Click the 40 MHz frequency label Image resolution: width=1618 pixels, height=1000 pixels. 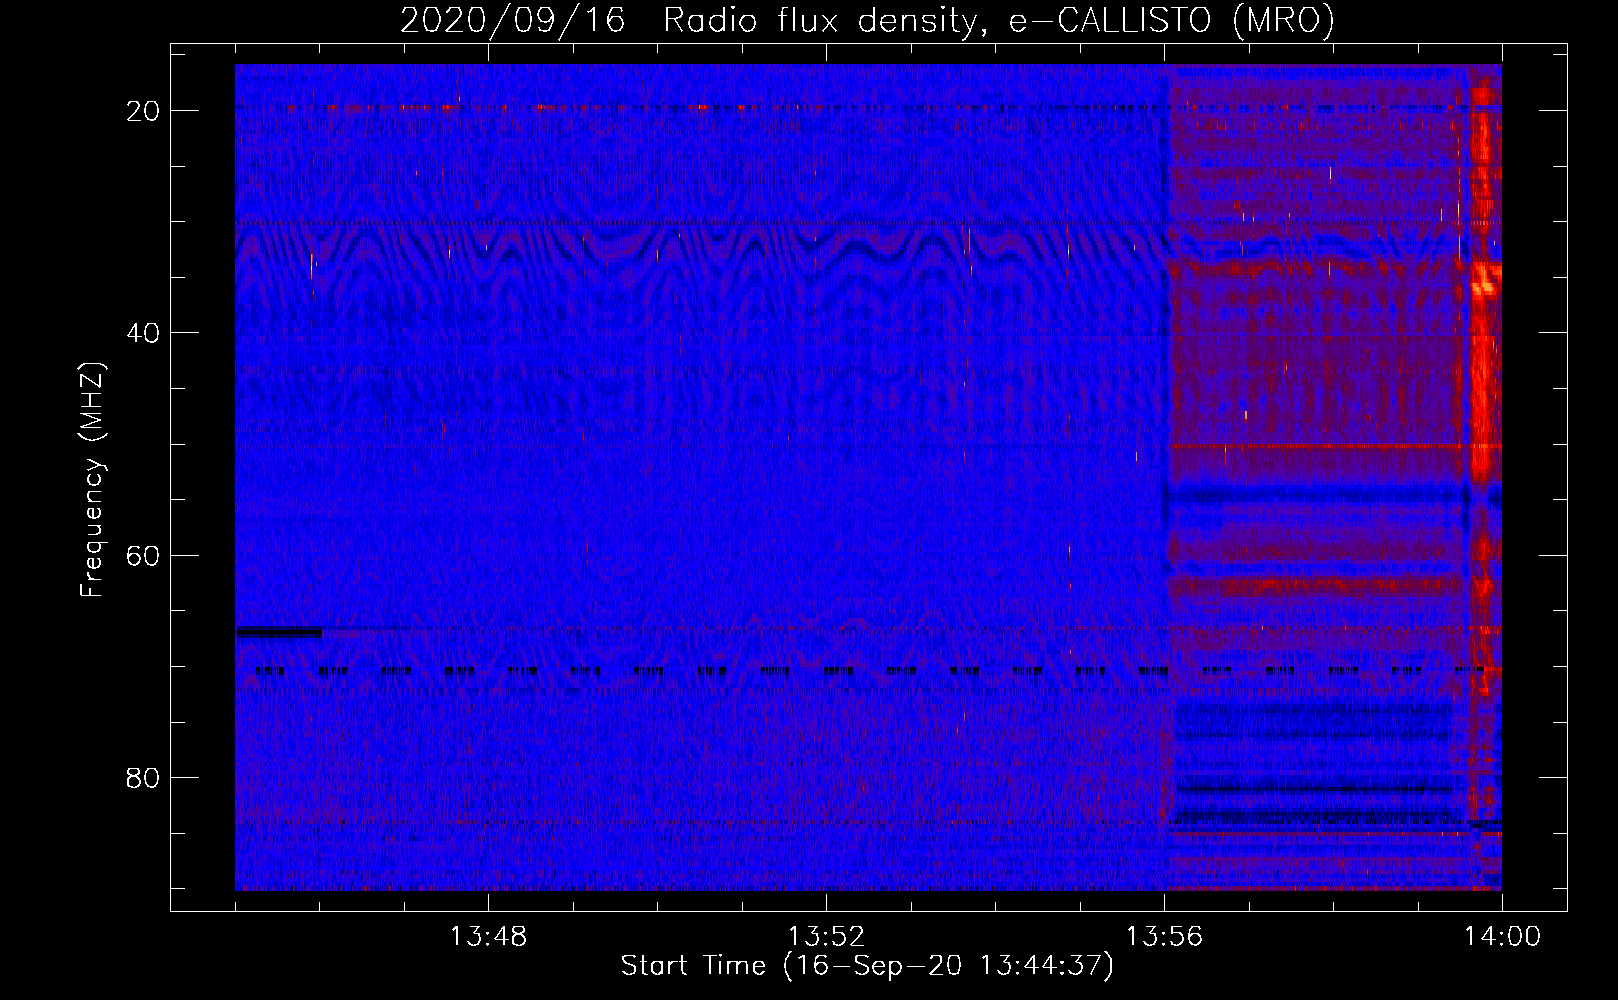pyautogui.click(x=143, y=333)
